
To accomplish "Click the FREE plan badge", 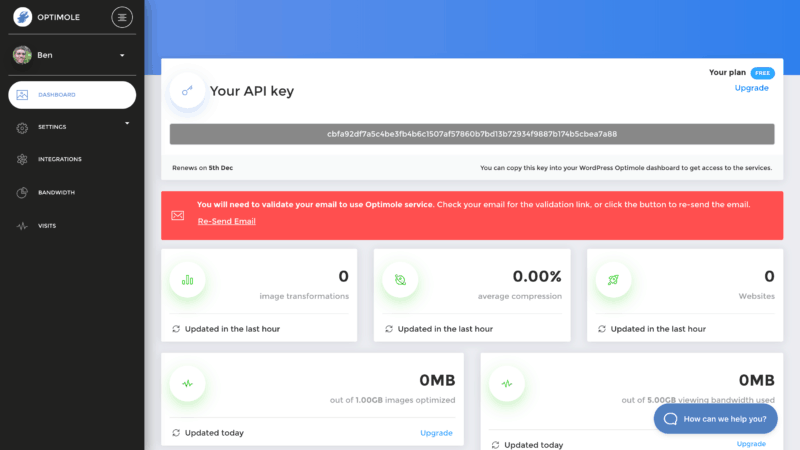I will click(762, 73).
